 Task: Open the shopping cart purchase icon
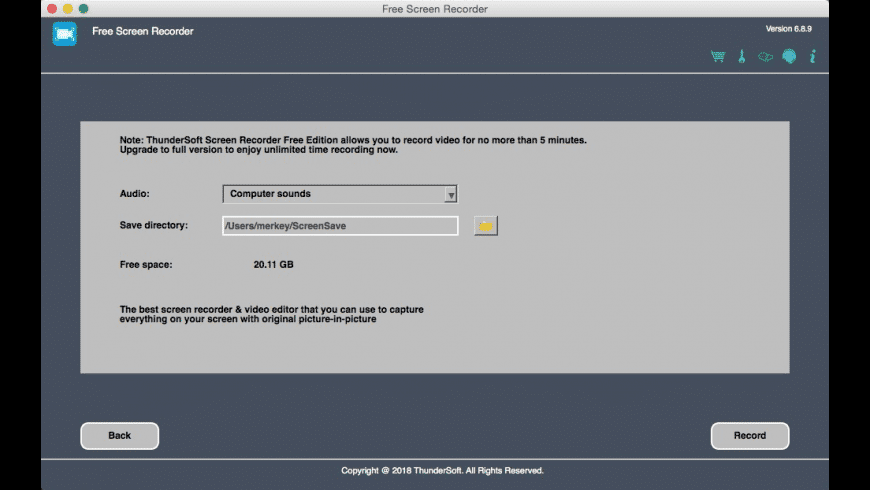pos(718,56)
